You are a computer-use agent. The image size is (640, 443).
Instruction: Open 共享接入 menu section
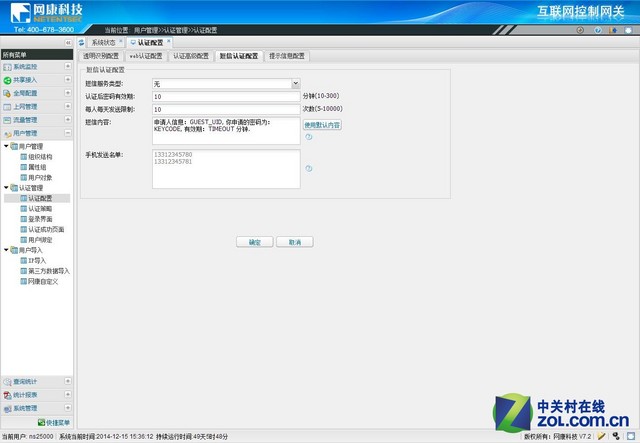(x=25, y=80)
